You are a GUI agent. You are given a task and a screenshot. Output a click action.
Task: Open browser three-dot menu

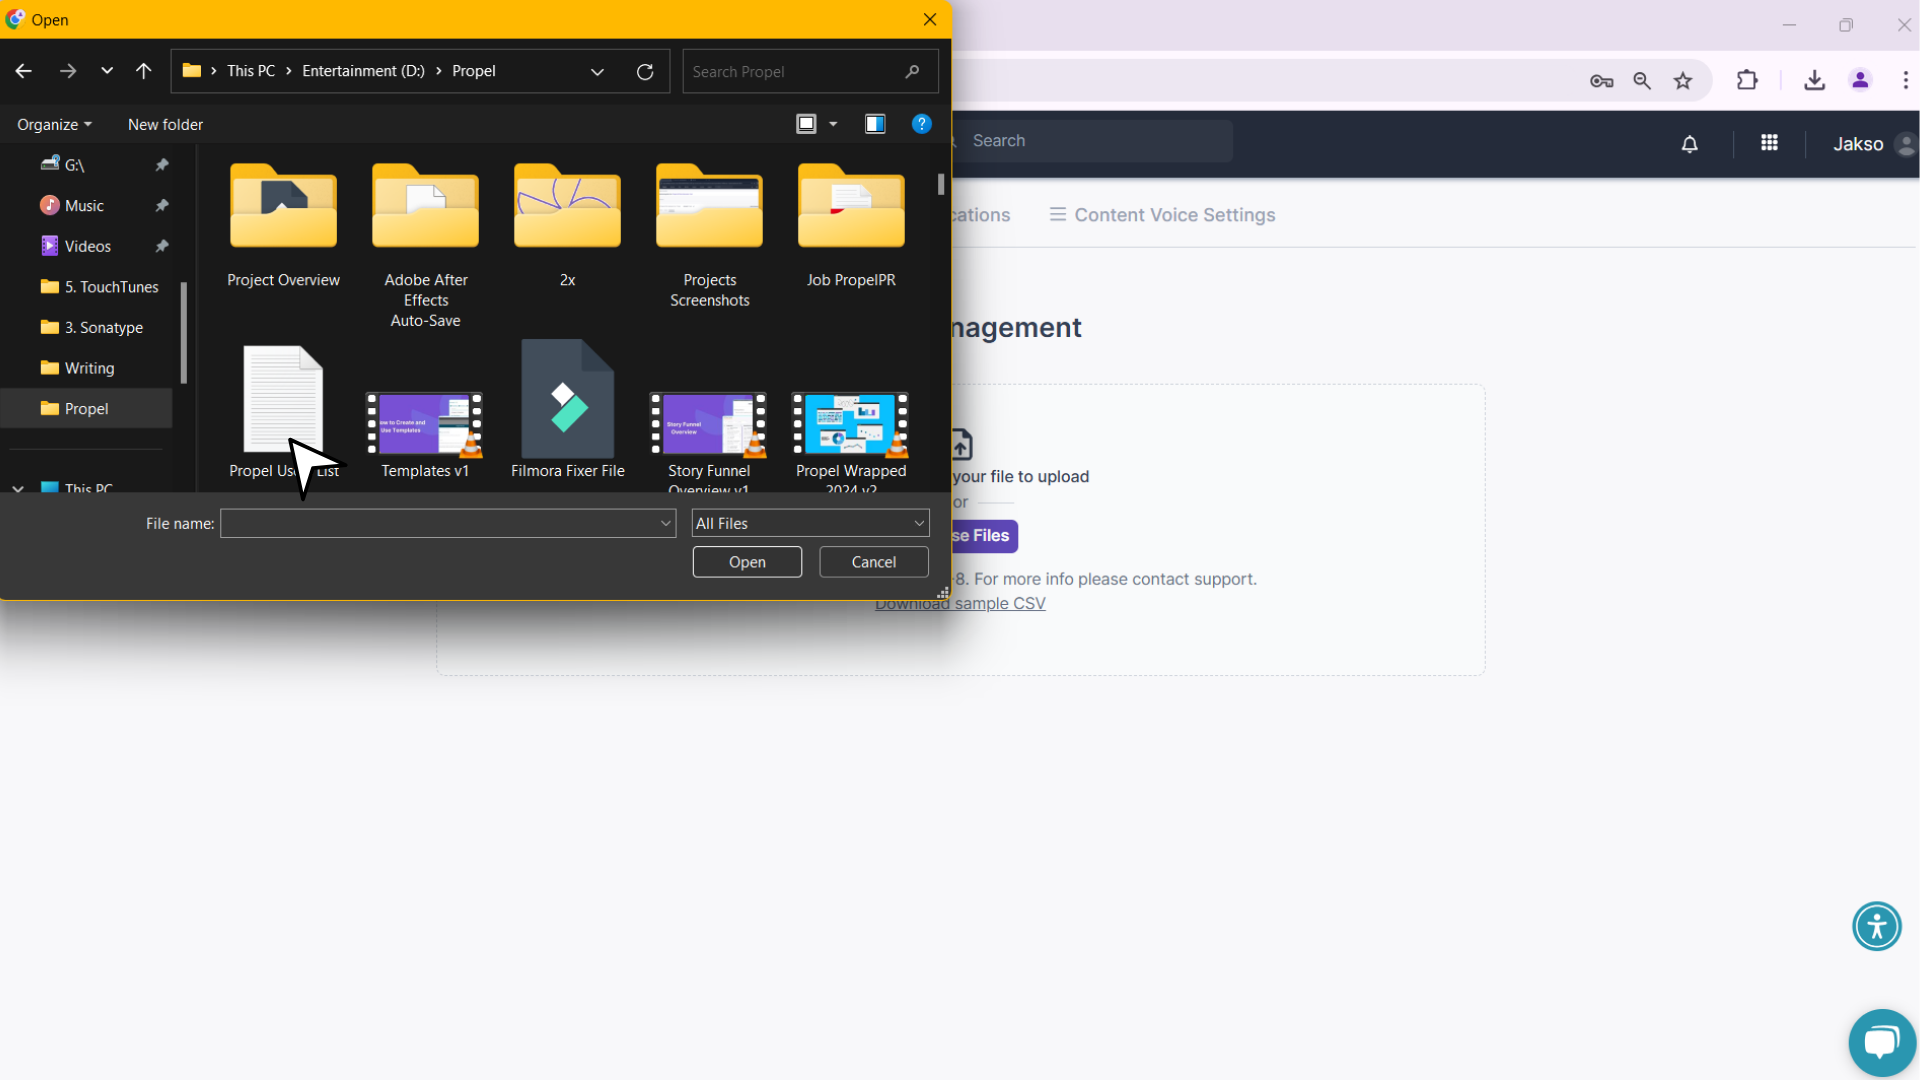pyautogui.click(x=1905, y=80)
